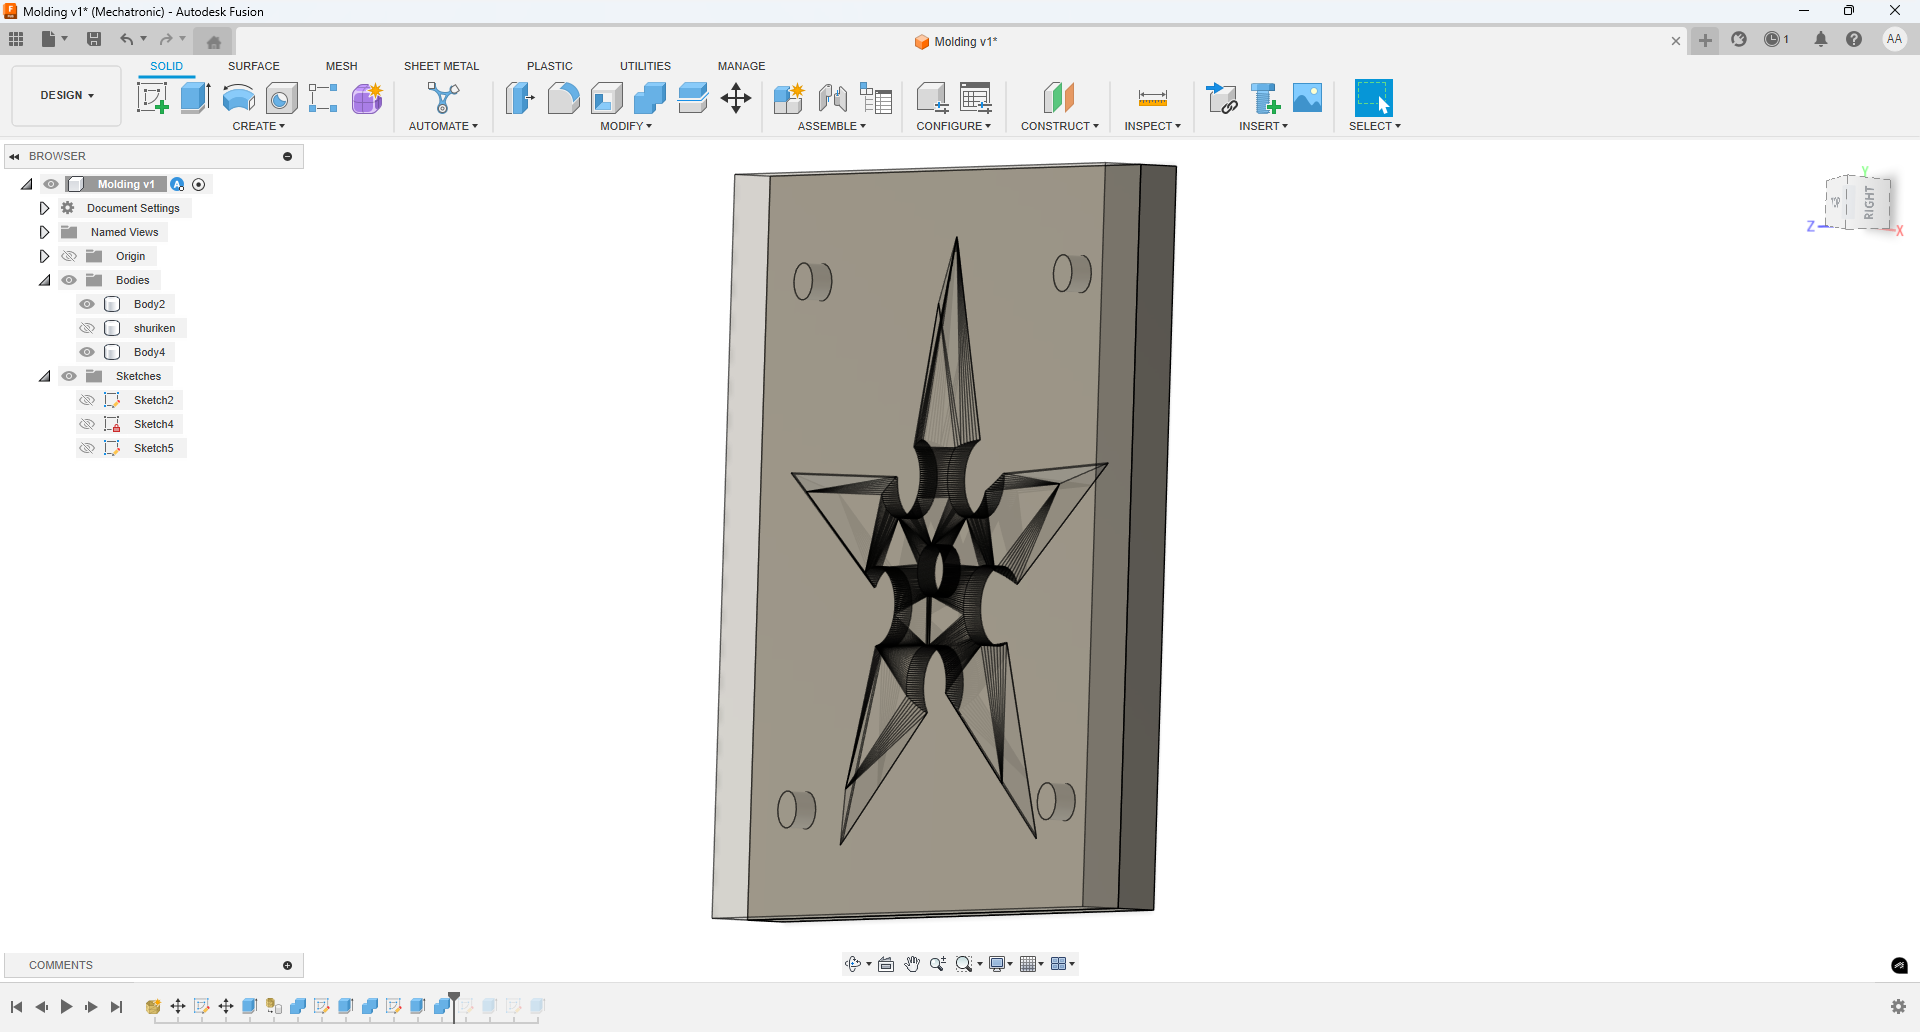The width and height of the screenshot is (1920, 1032).
Task: Click the Combine tool icon
Action: pyautogui.click(x=650, y=98)
